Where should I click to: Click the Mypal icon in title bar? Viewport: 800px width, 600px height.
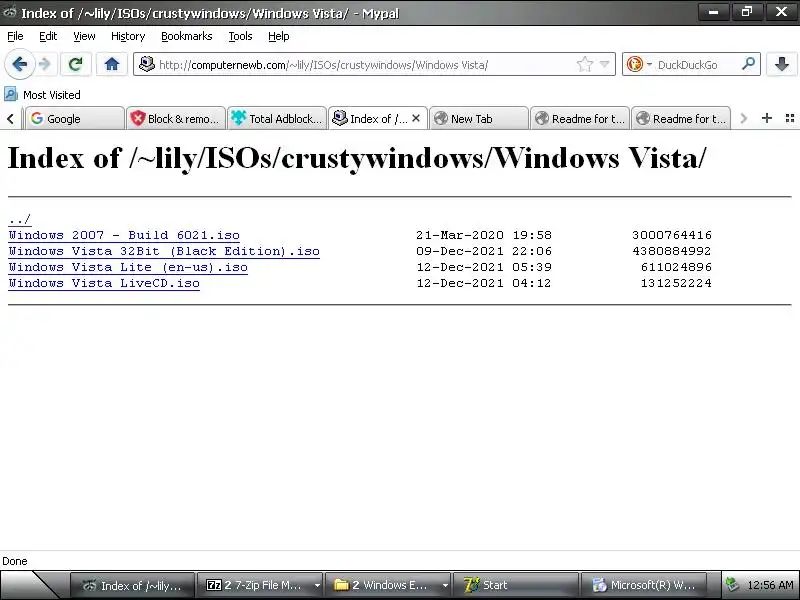(9, 12)
